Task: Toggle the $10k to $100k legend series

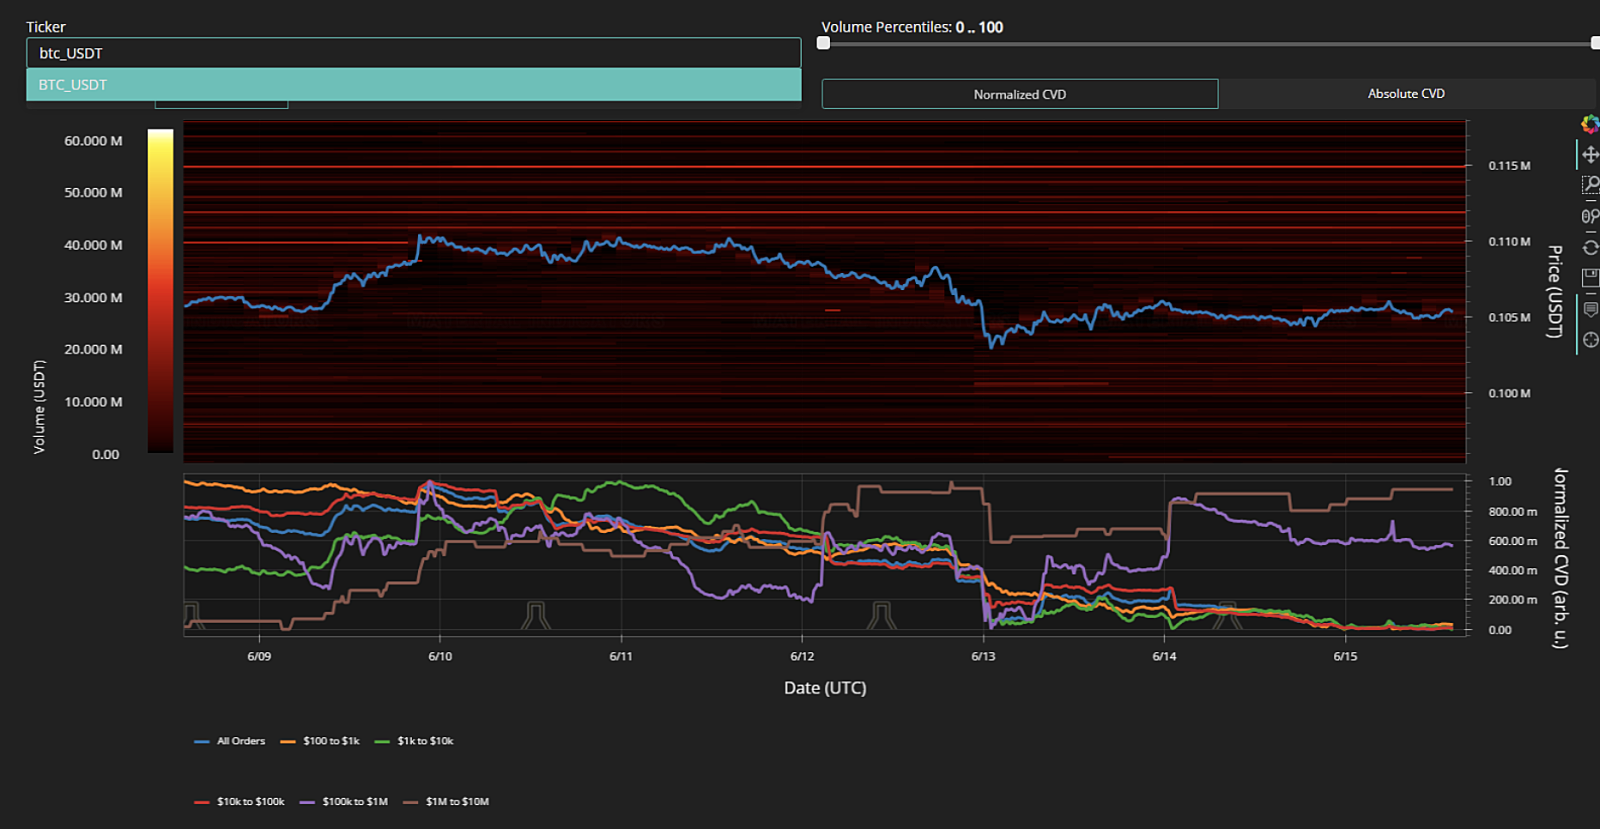Action: point(240,802)
